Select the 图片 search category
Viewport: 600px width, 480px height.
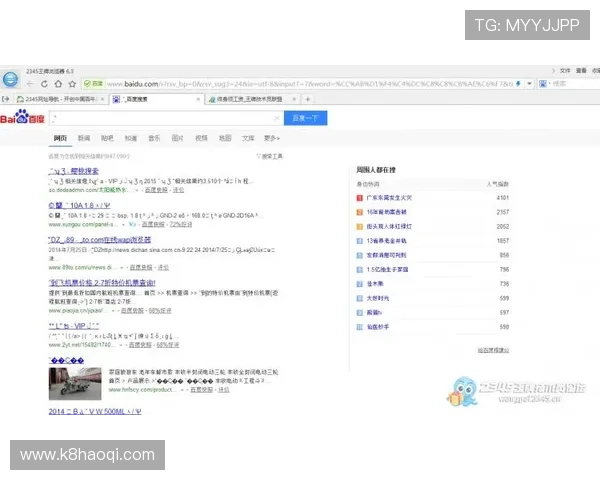coord(177,138)
